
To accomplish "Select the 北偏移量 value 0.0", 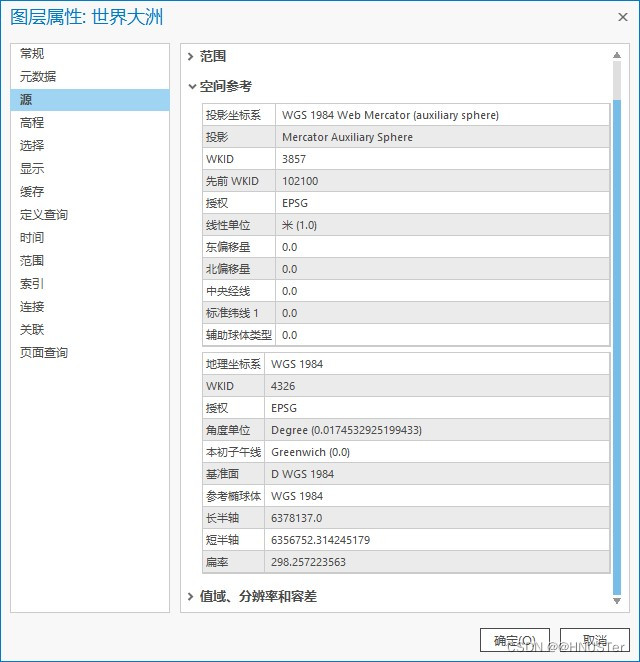I will pyautogui.click(x=289, y=269).
